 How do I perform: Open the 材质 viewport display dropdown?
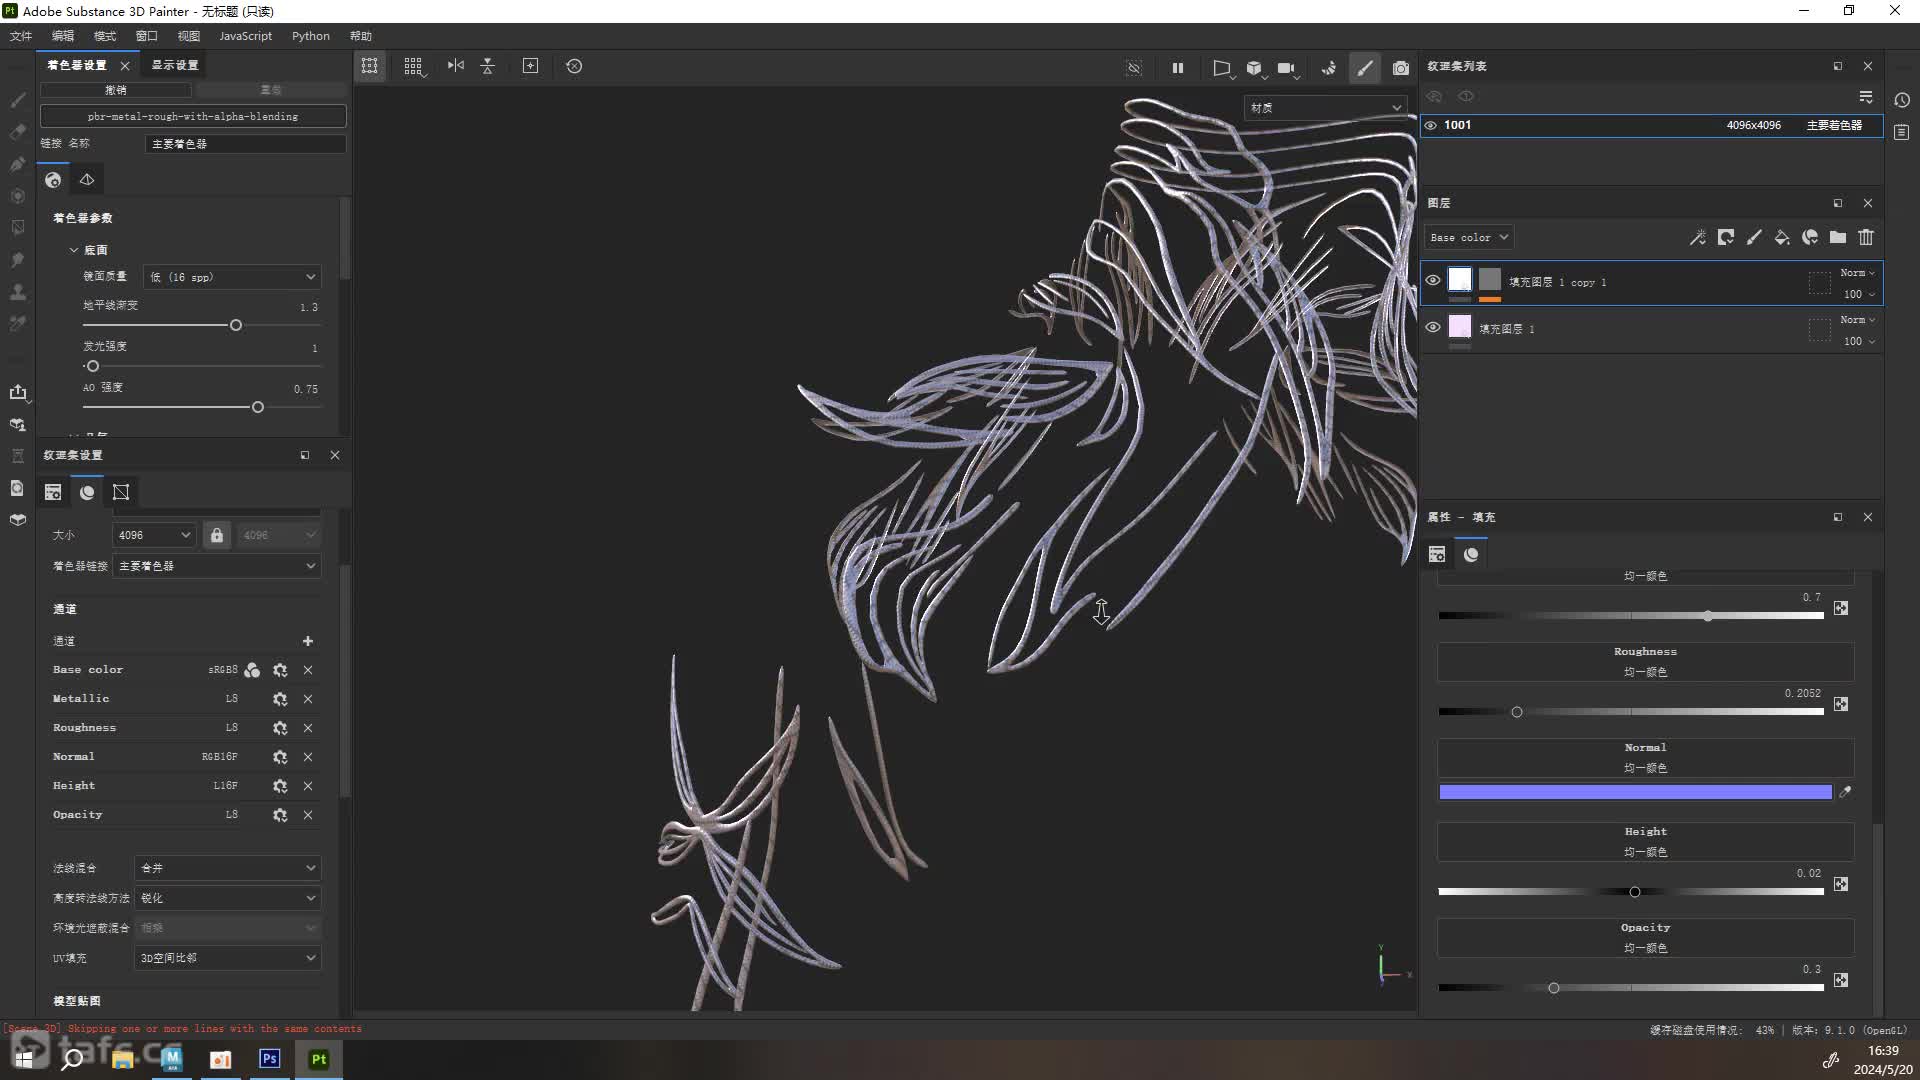click(1325, 108)
